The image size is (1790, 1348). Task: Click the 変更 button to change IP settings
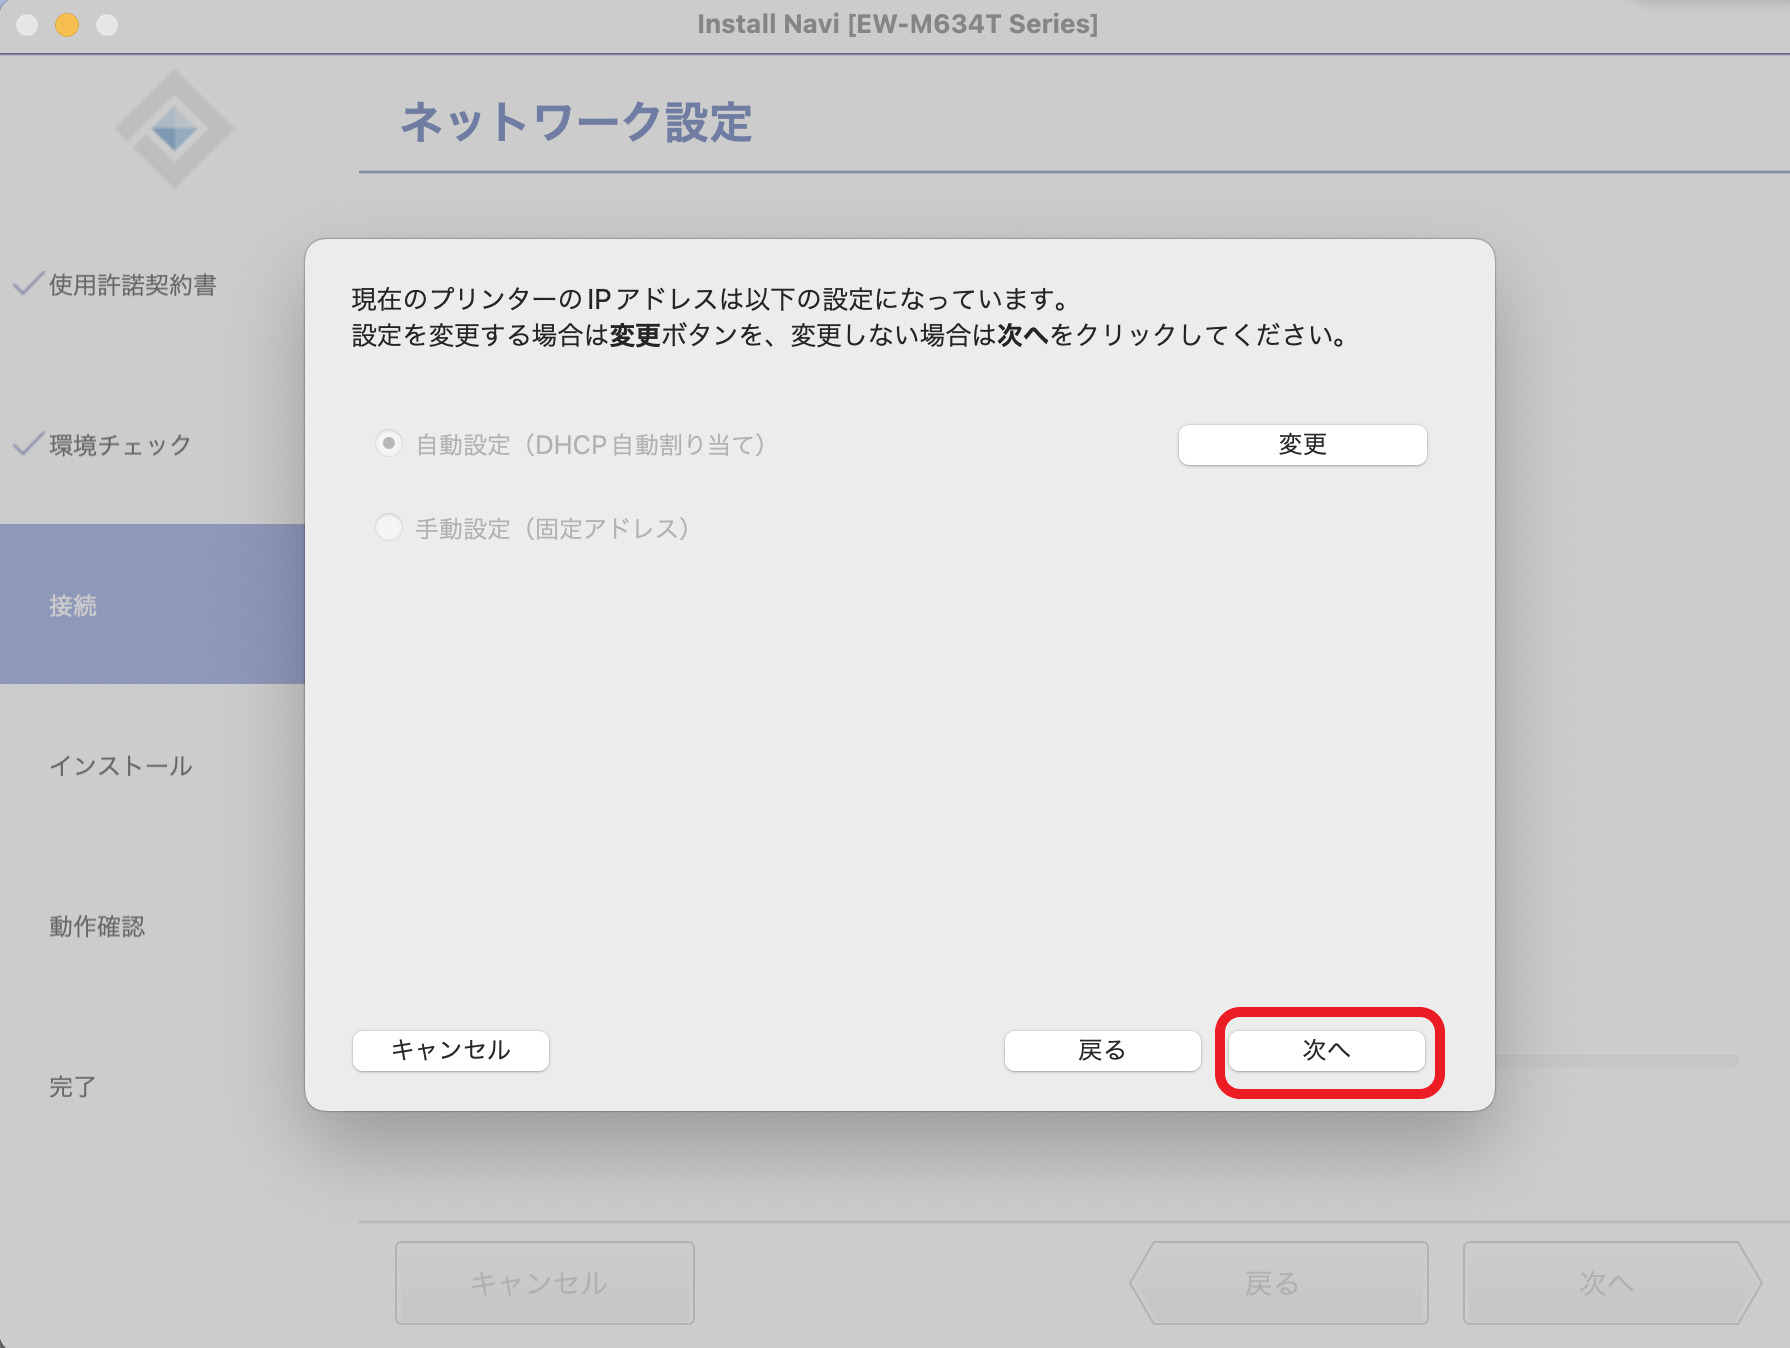coord(1302,445)
